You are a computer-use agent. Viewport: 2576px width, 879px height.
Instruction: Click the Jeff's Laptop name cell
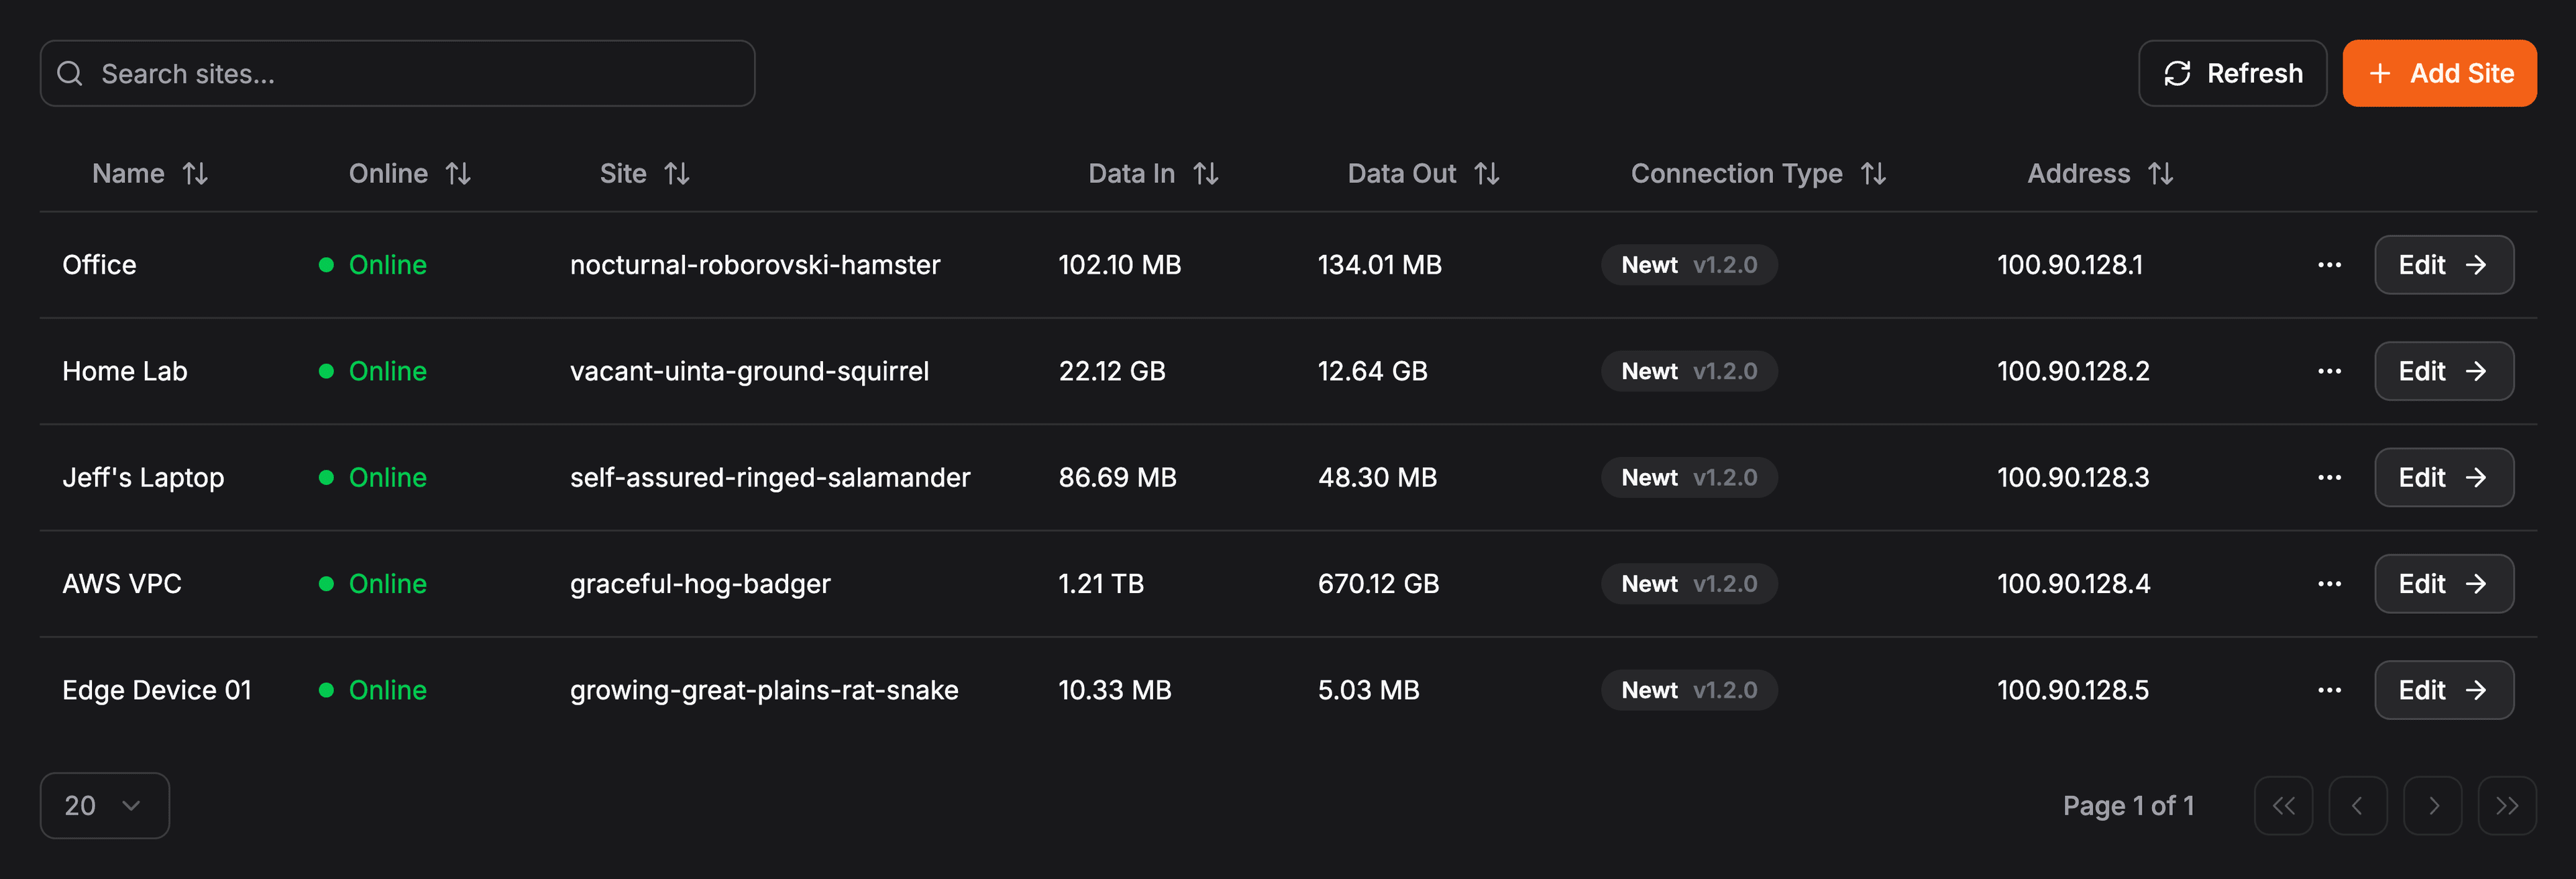143,478
